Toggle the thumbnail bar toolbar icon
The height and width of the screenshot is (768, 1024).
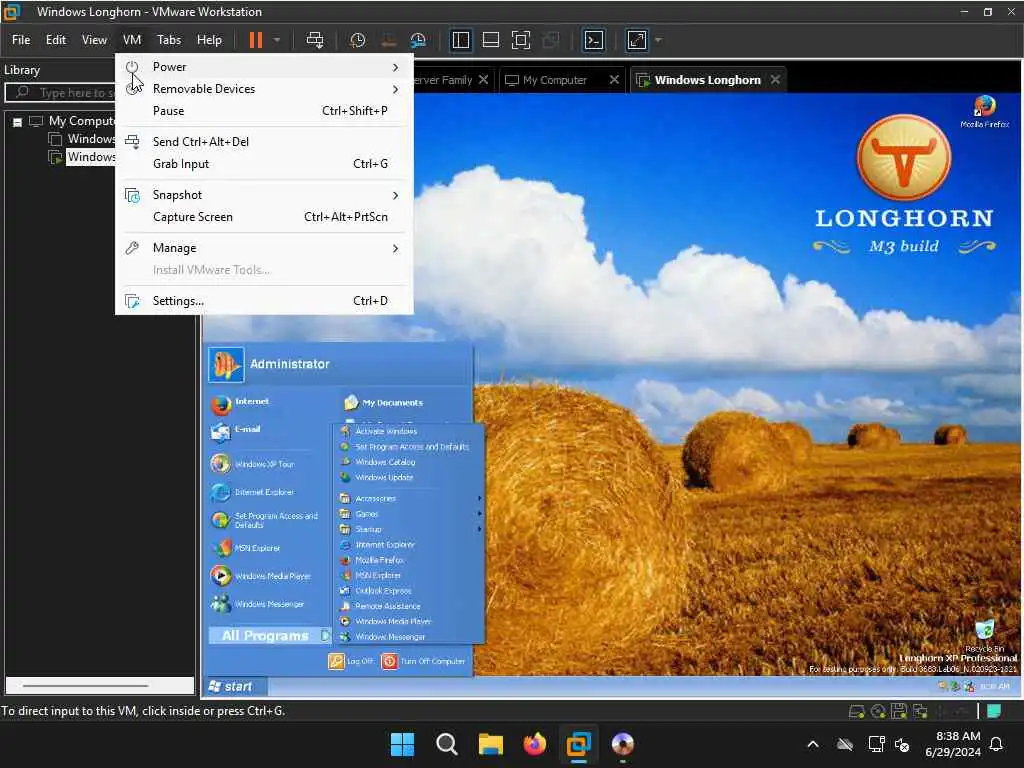click(x=490, y=40)
